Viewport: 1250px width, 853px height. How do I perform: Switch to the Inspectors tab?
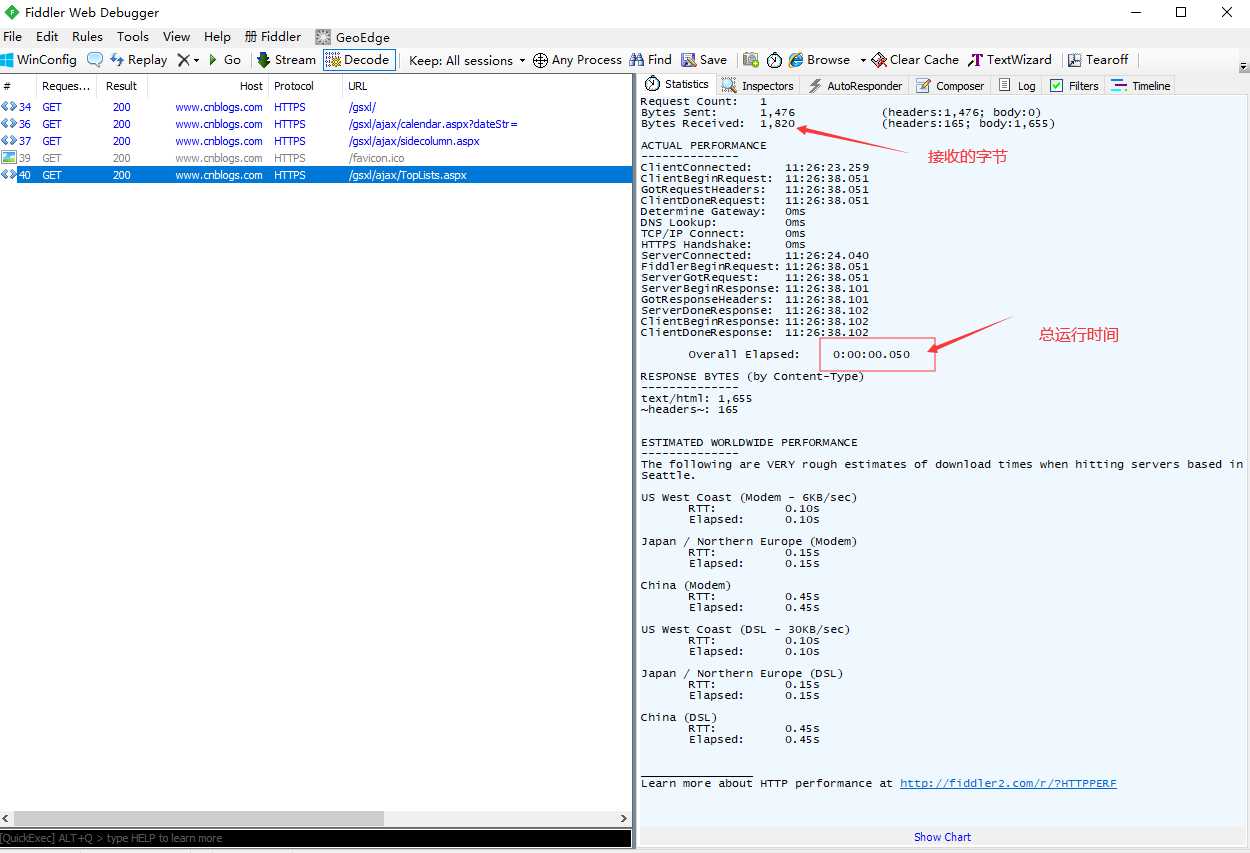coord(758,86)
